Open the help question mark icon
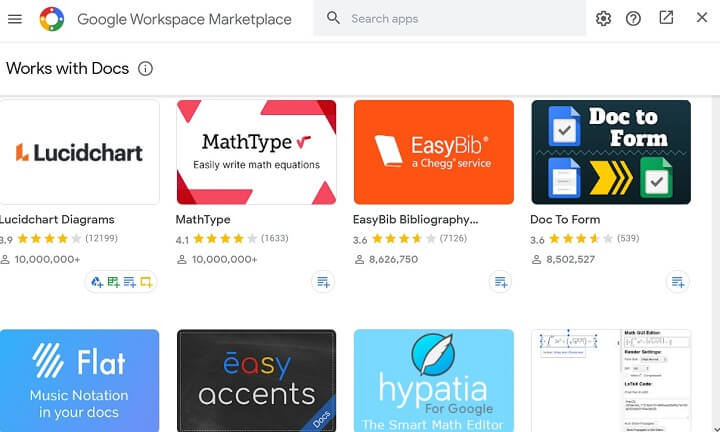Image resolution: width=720 pixels, height=432 pixels. click(633, 19)
